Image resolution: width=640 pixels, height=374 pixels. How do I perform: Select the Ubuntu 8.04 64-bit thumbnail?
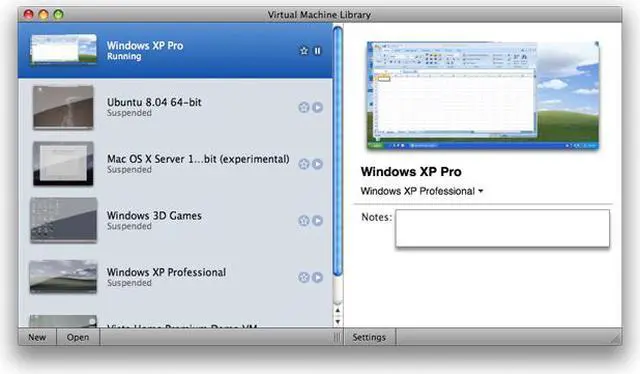point(63,107)
